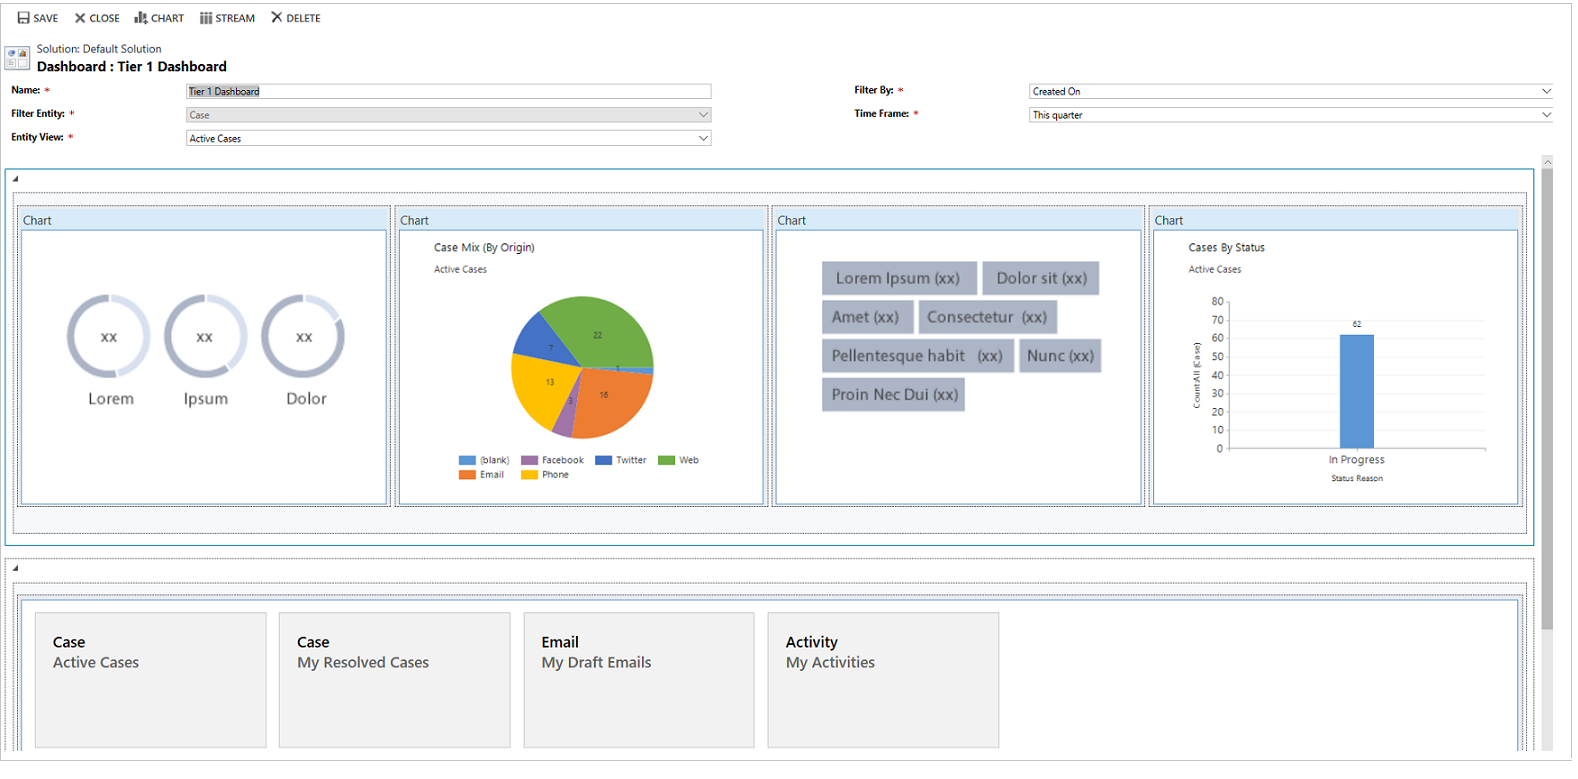Select the Active Cases stream tile

[x=151, y=680]
